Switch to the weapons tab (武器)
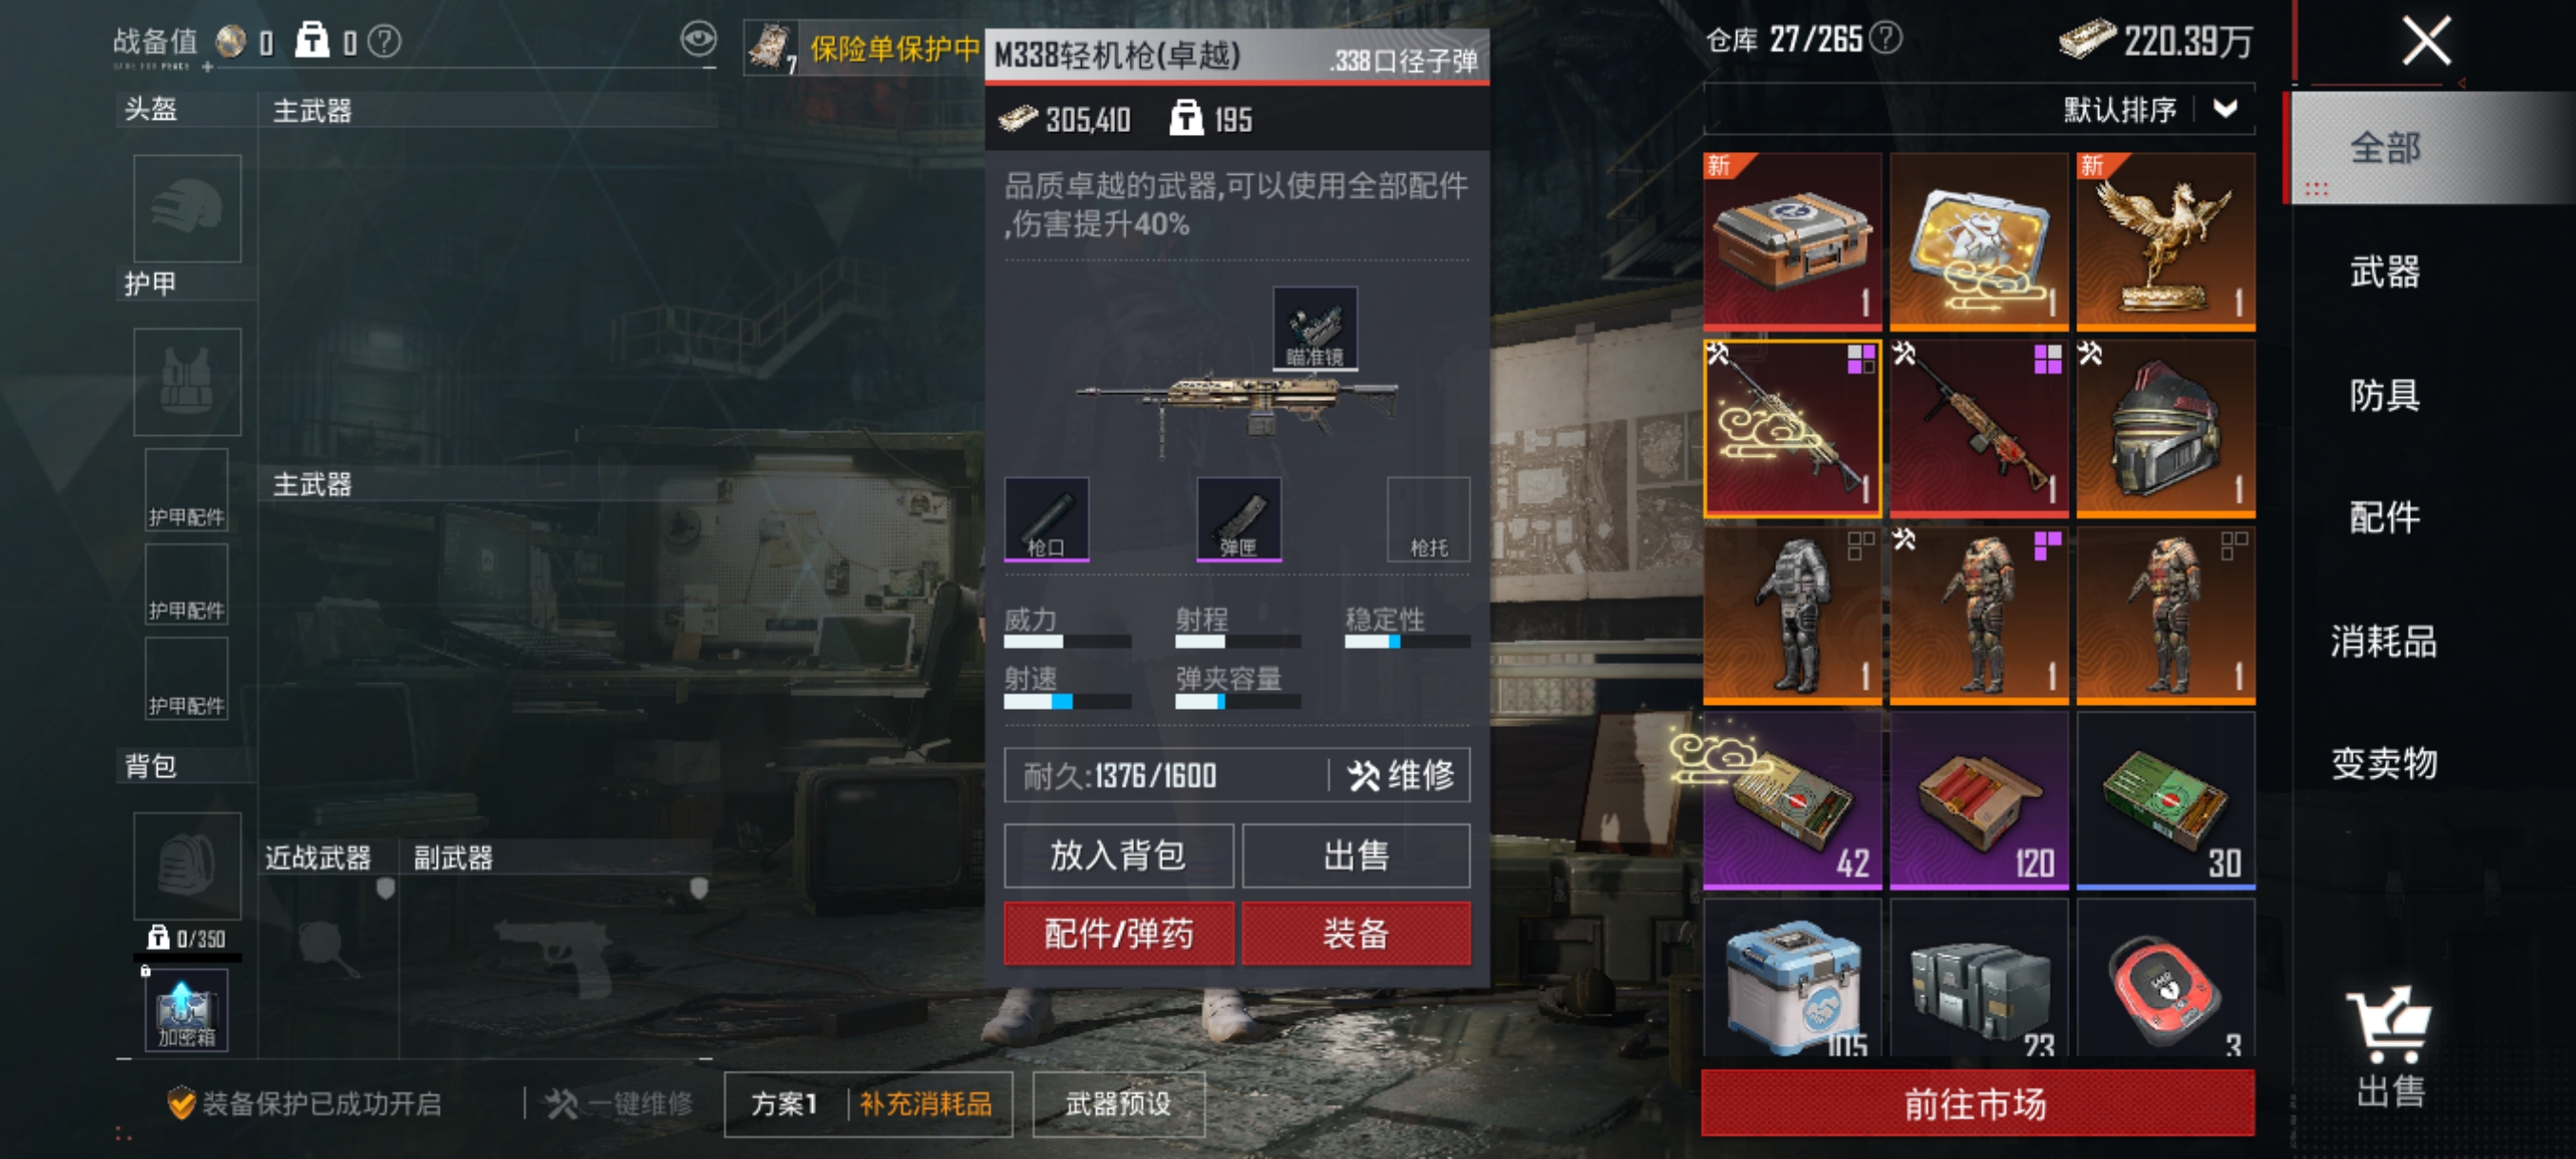The image size is (2576, 1159). coord(2384,271)
